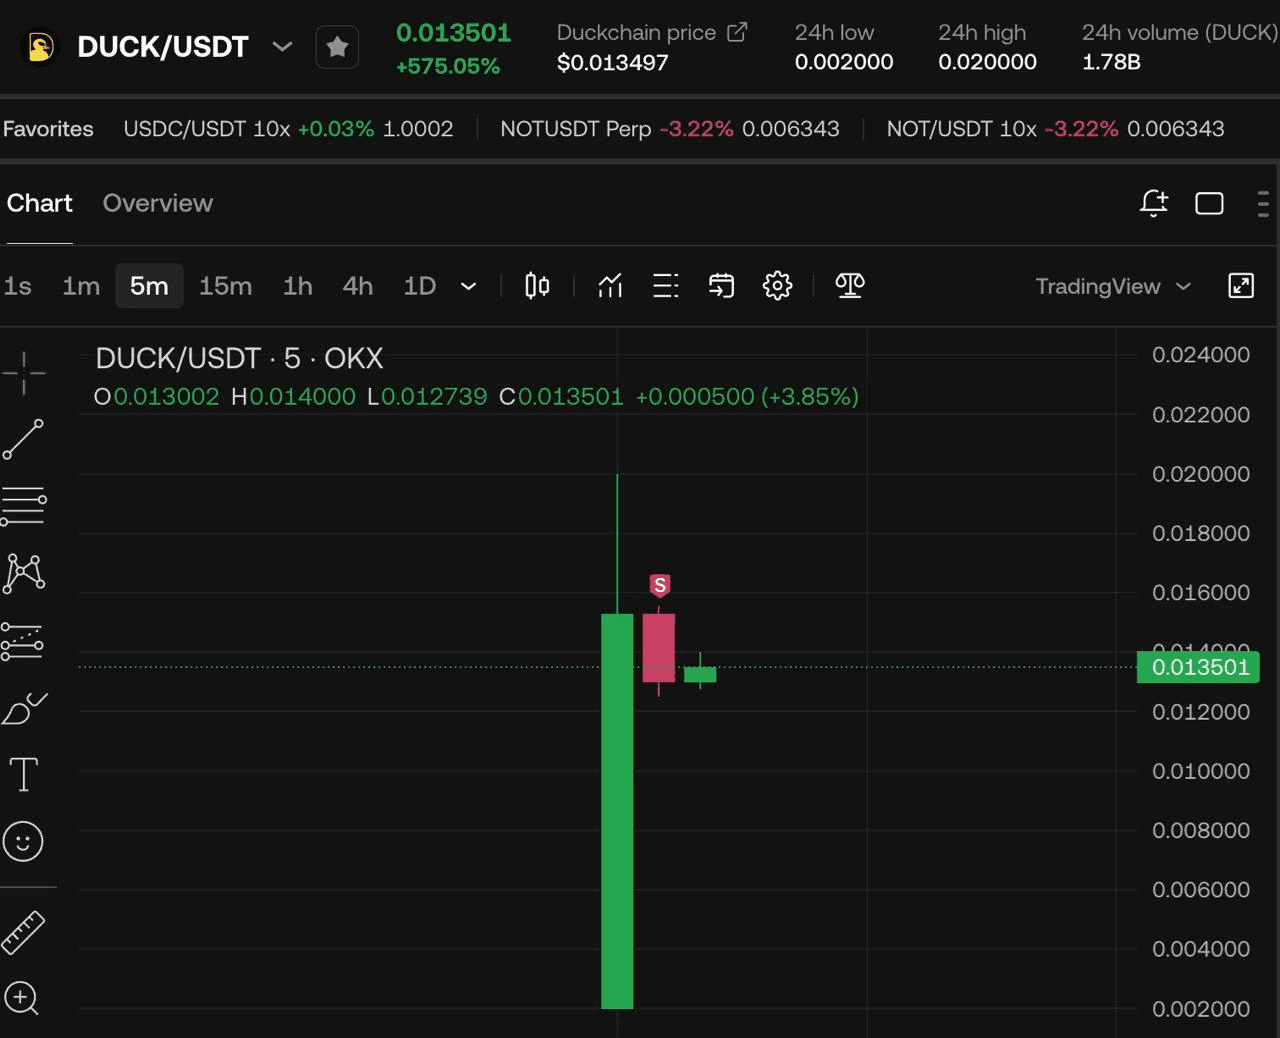Select the trend line drawing tool
1280x1038 pixels.
[x=23, y=440]
